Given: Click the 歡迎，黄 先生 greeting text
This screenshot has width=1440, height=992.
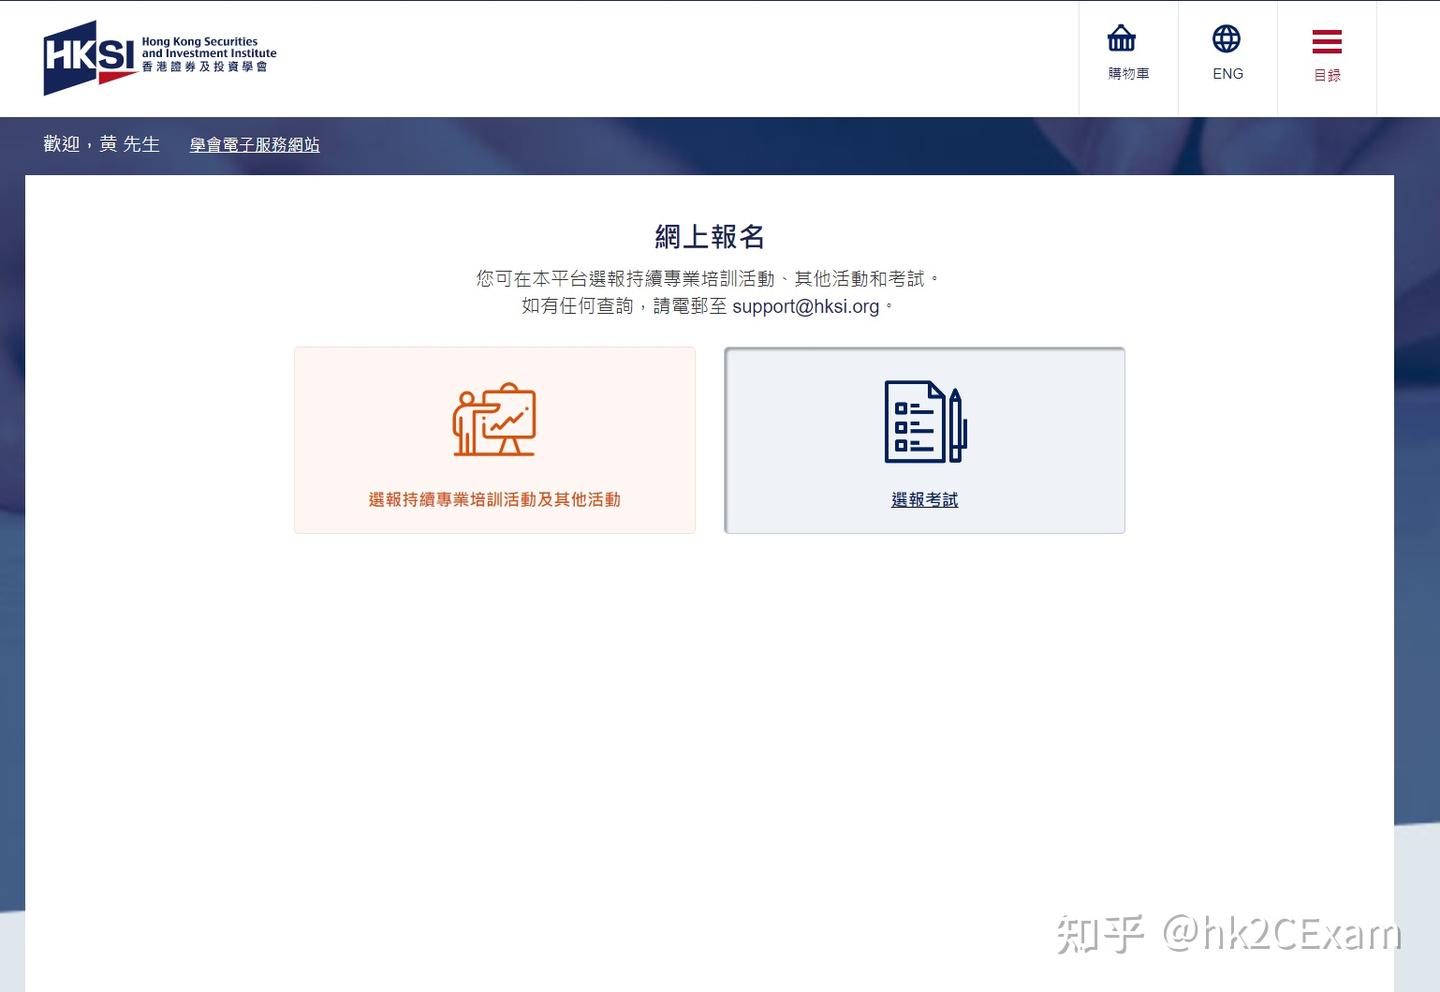Looking at the screenshot, I should (100, 145).
